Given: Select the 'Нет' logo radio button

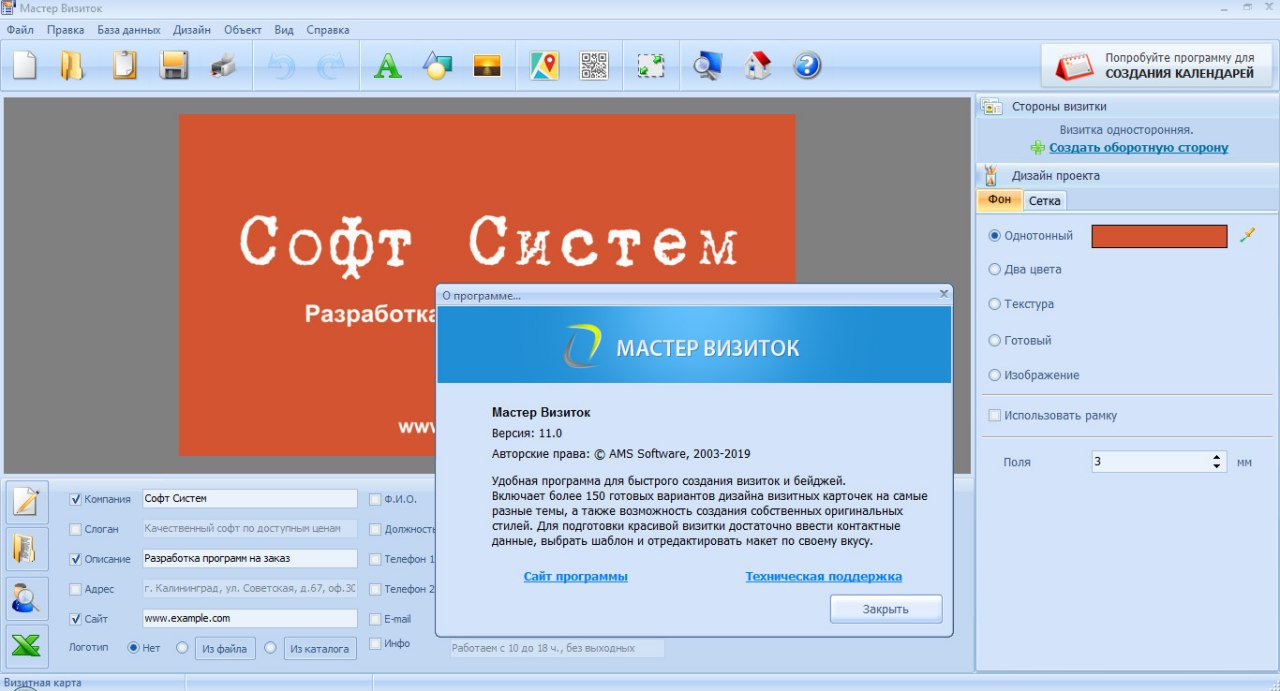Looking at the screenshot, I should (x=134, y=648).
